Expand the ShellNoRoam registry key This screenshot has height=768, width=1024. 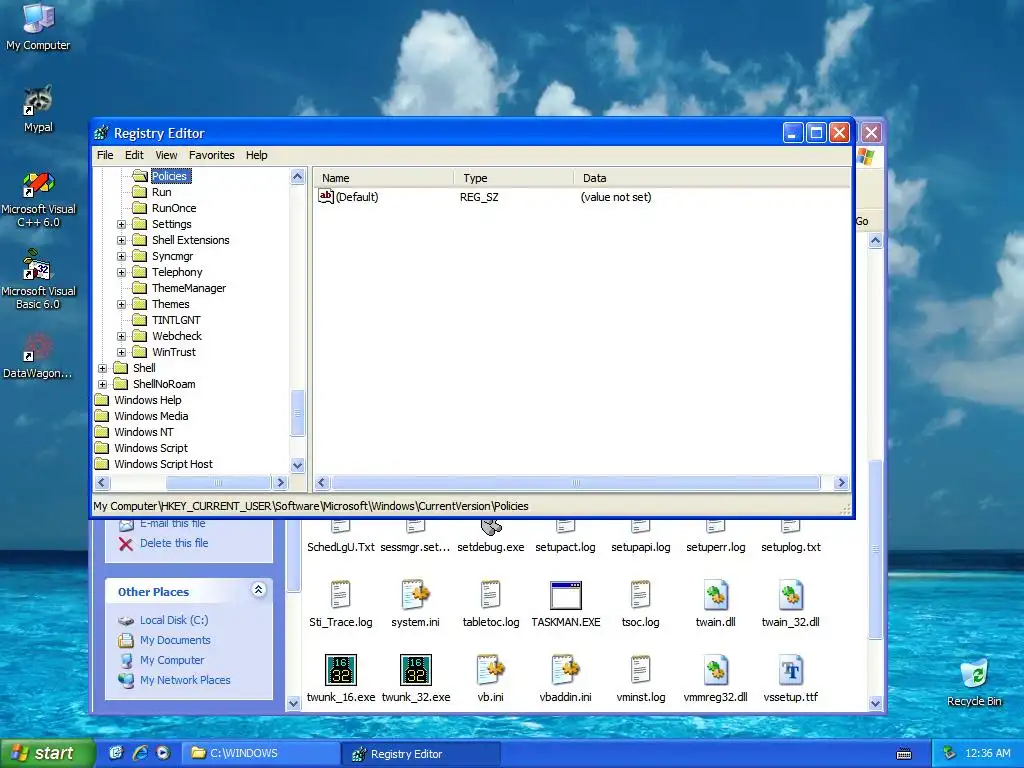(103, 384)
